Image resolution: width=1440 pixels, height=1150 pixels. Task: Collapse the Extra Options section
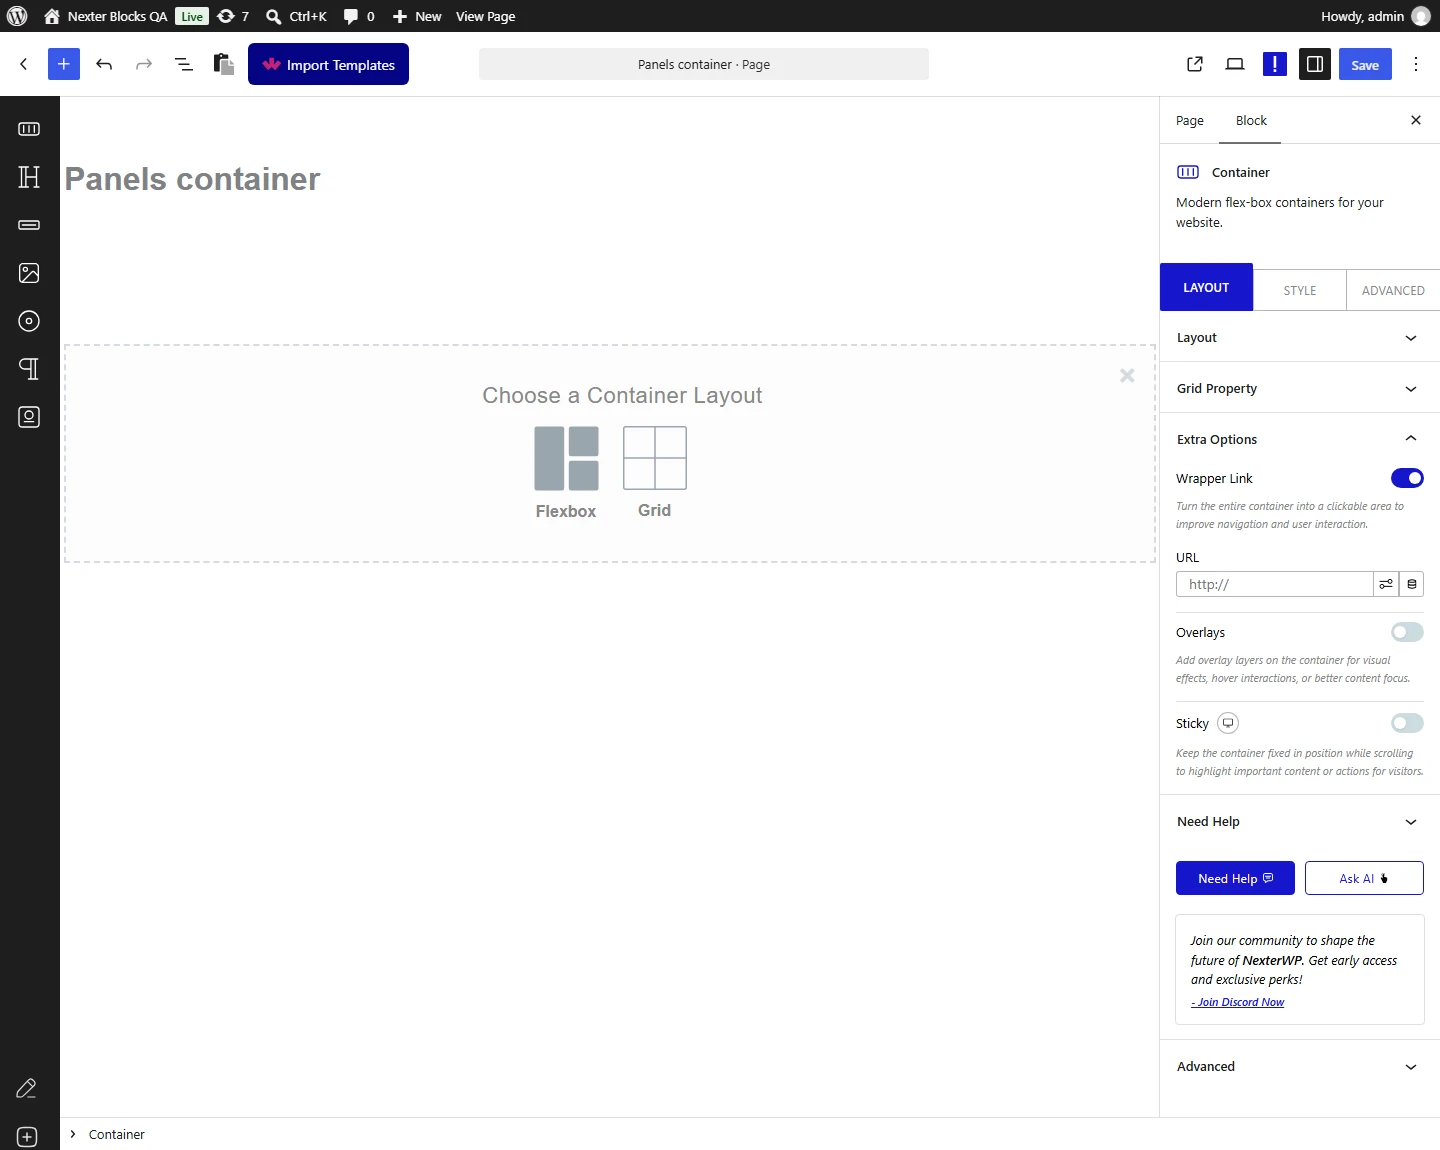[1299, 439]
